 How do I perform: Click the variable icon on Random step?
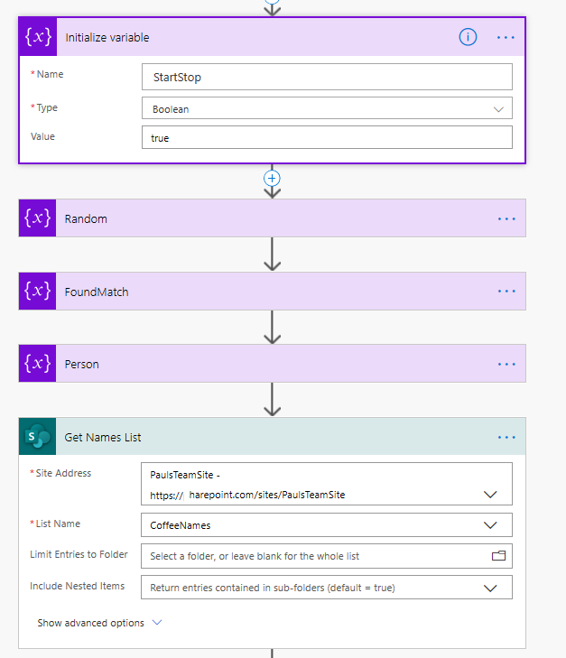pyautogui.click(x=37, y=218)
